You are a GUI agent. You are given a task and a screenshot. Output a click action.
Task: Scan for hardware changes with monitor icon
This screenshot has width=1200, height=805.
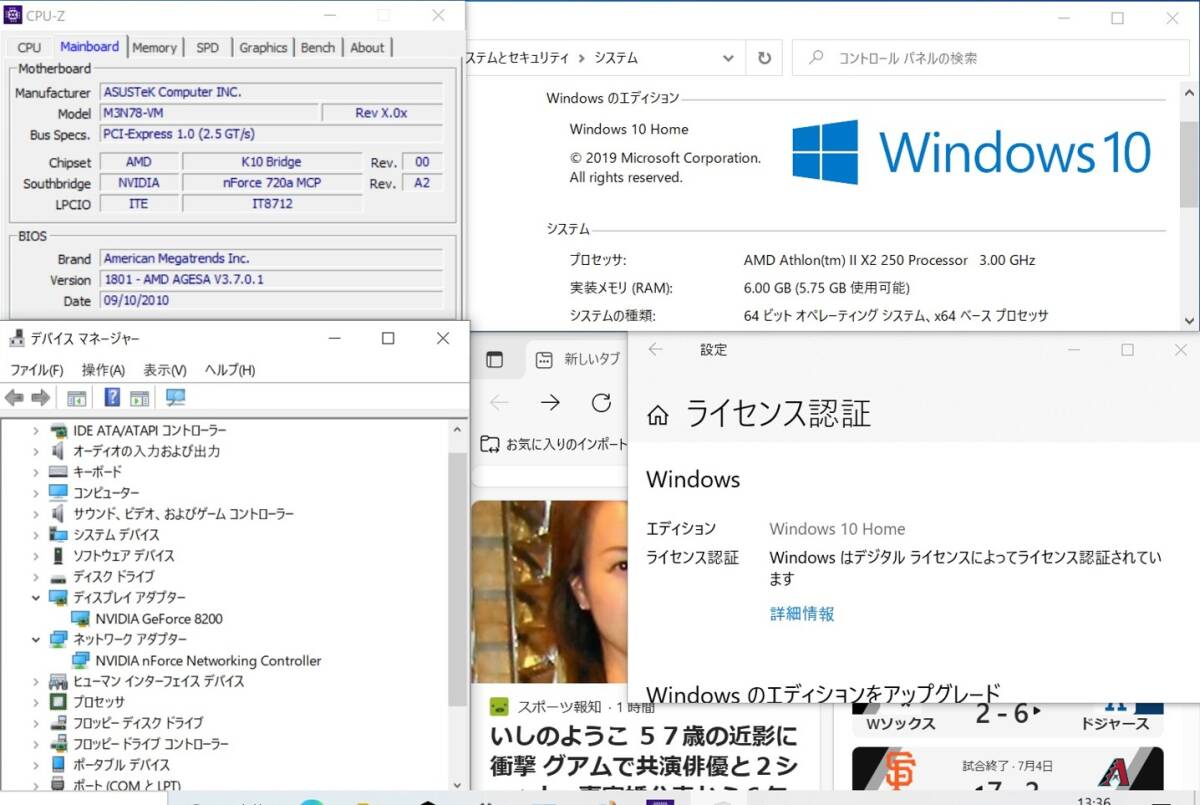(x=176, y=398)
